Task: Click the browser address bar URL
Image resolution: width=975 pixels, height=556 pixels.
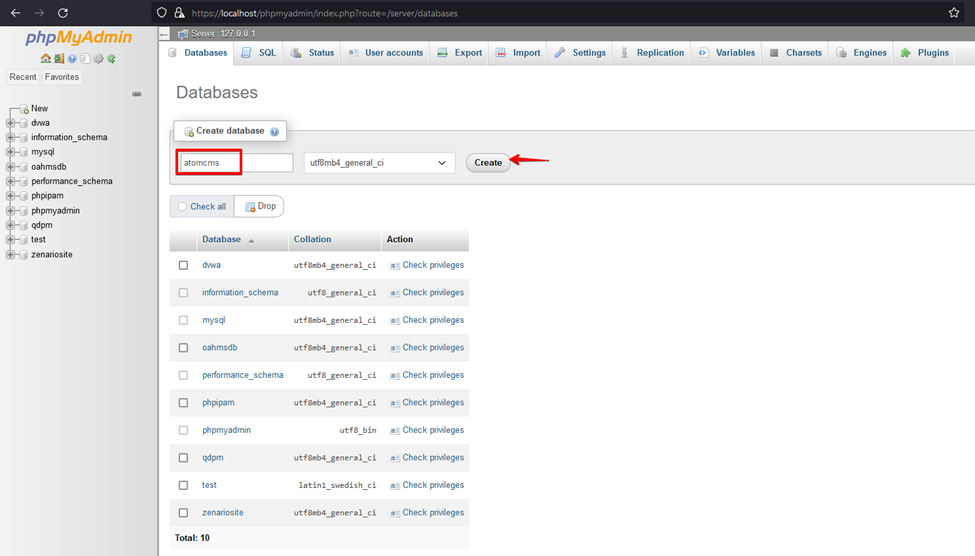Action: pyautogui.click(x=325, y=13)
